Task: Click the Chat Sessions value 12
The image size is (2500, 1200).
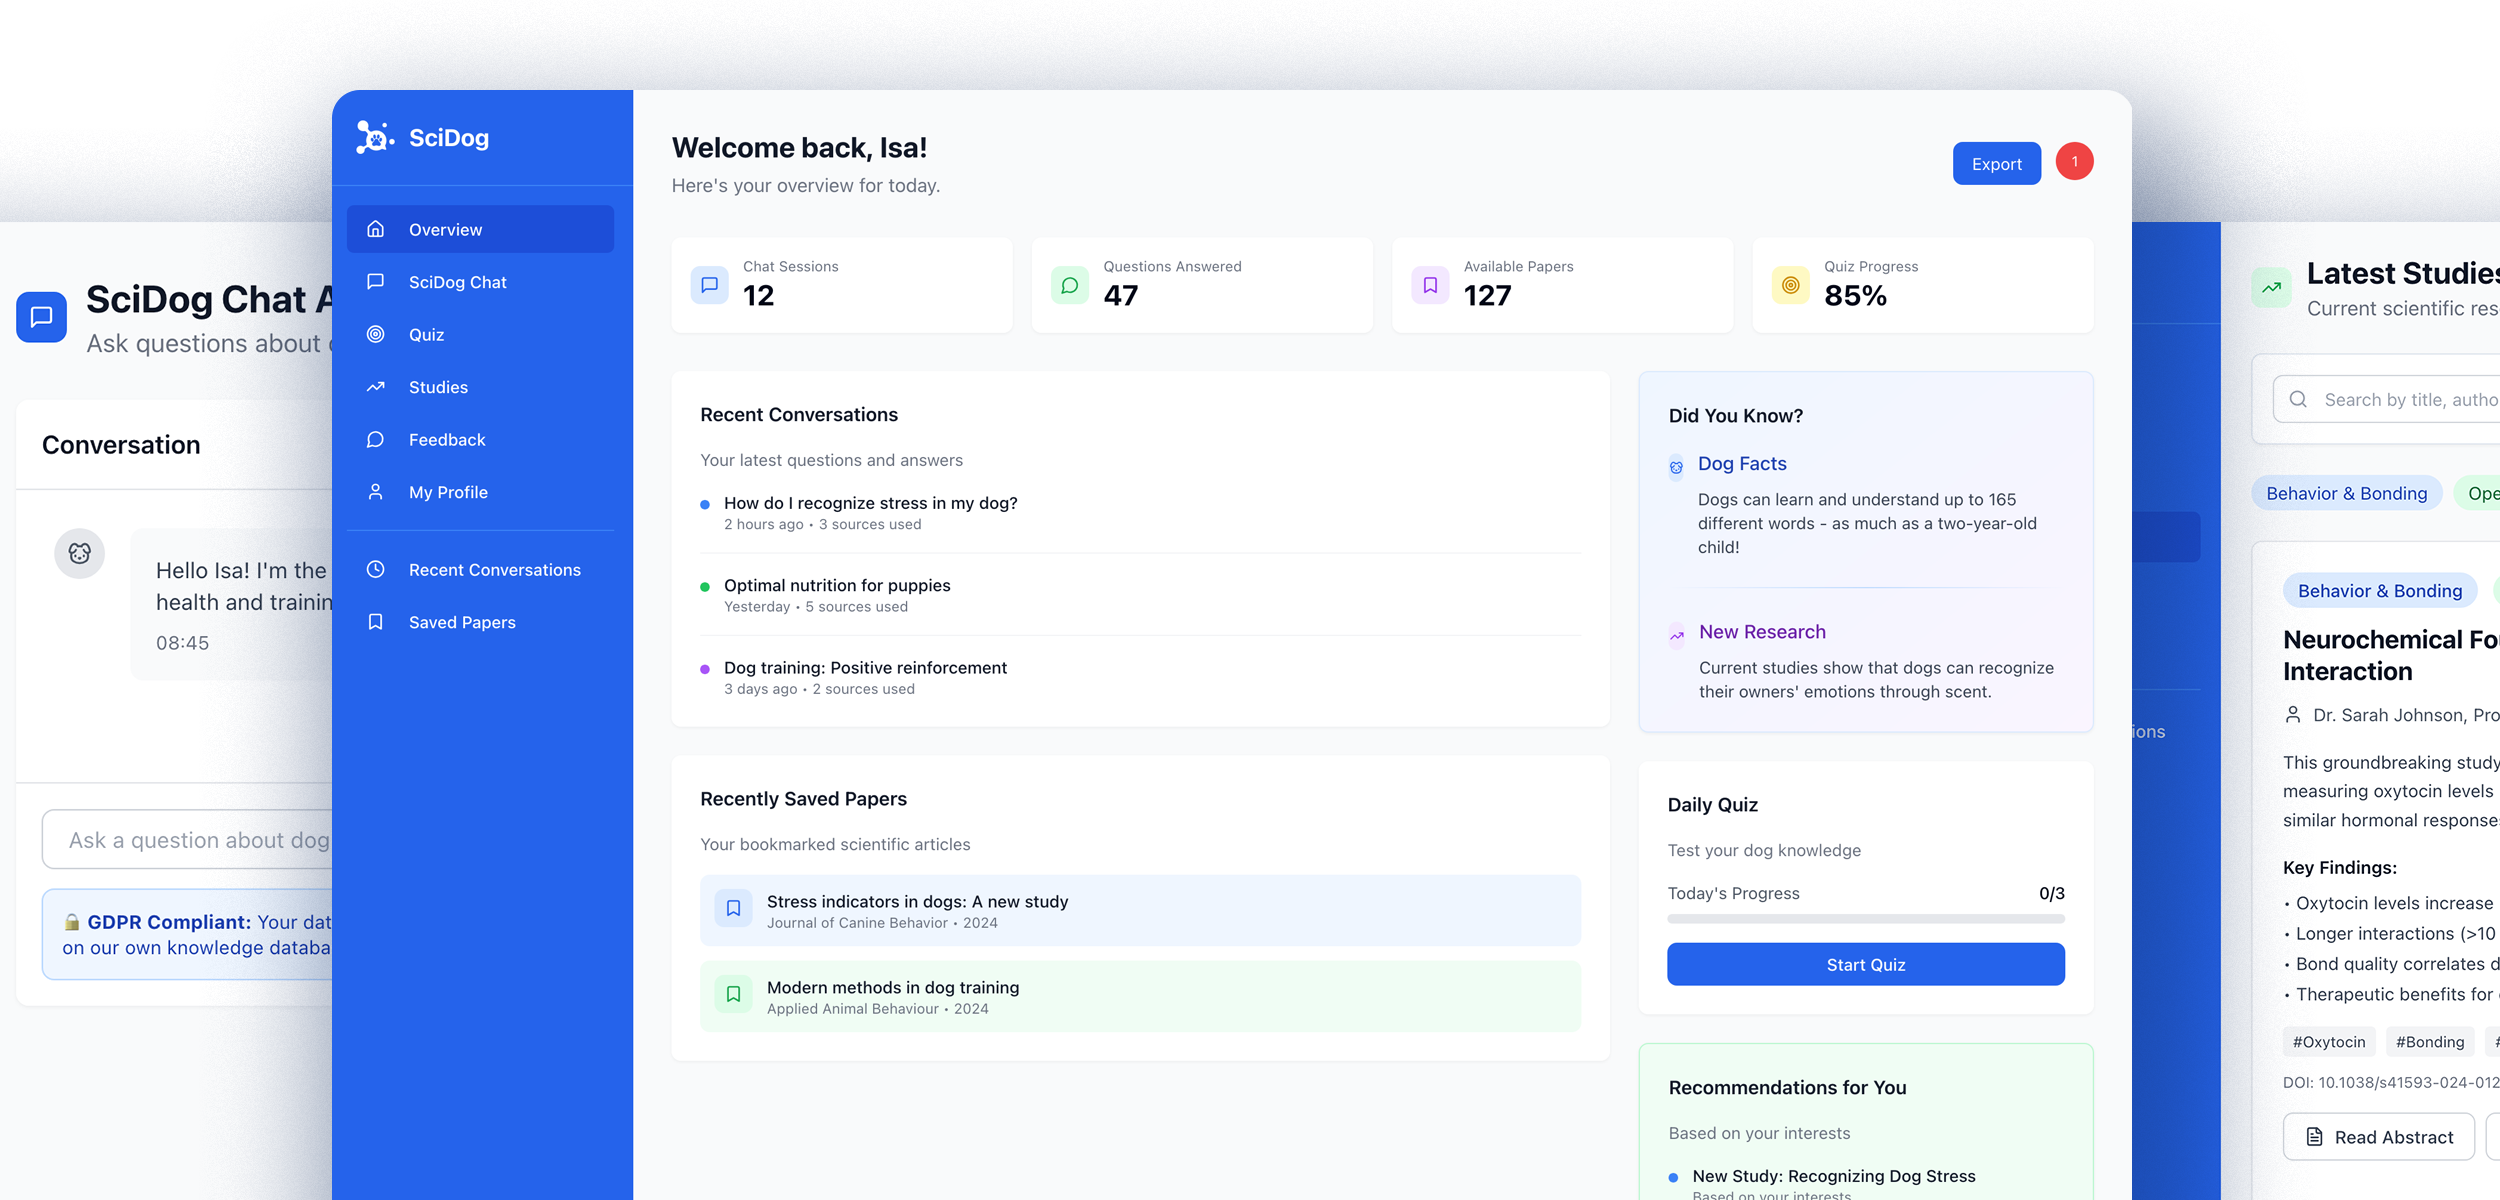Action: [759, 296]
